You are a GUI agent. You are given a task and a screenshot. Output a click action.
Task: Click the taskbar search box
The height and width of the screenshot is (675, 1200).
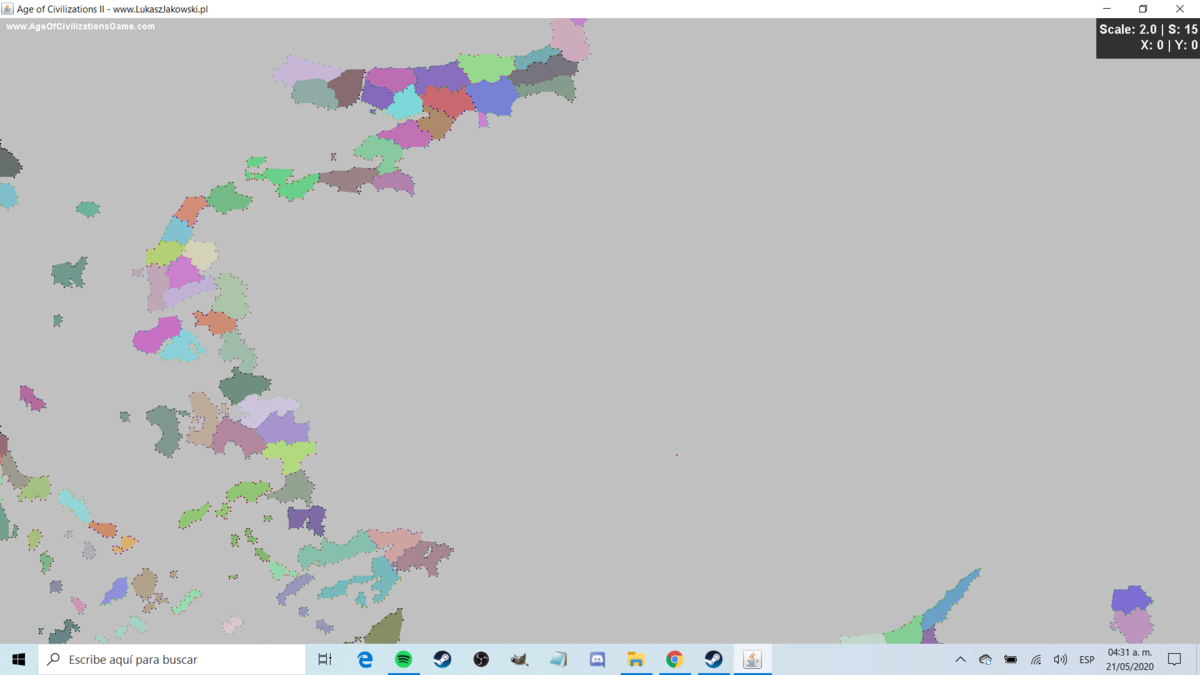(x=172, y=659)
